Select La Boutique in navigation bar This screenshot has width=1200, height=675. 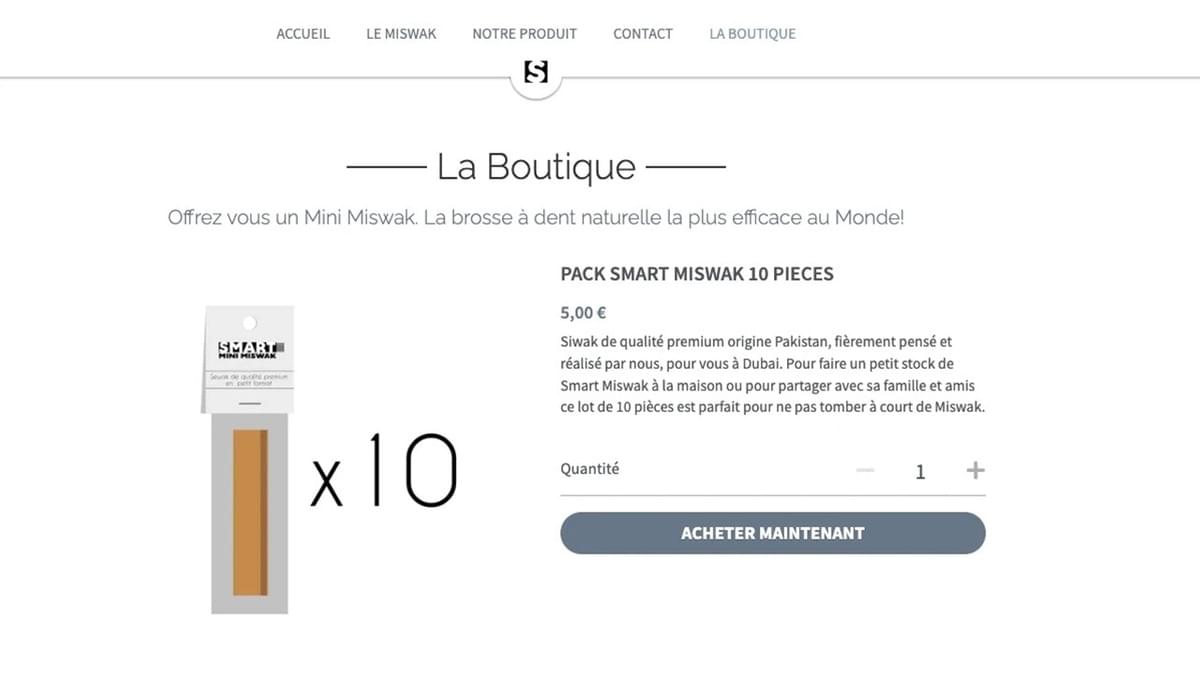coord(752,34)
